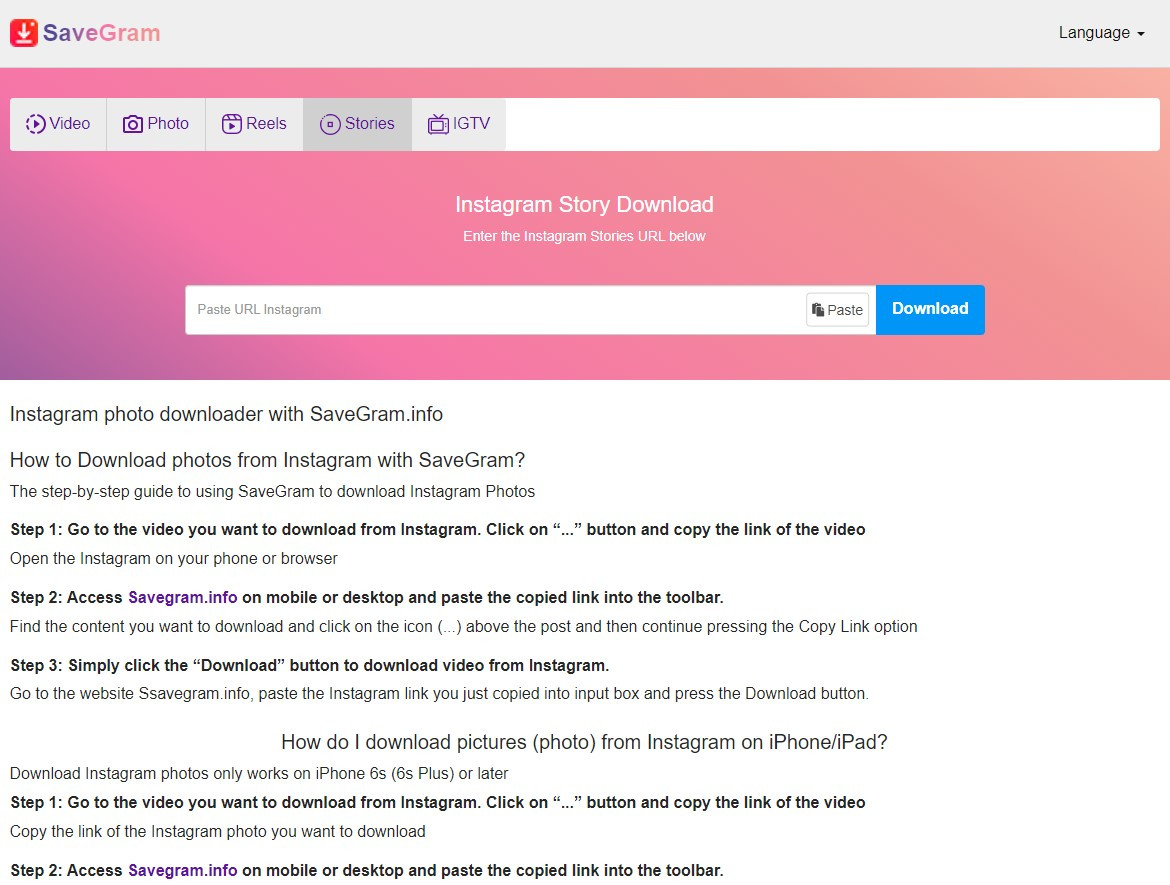Open the Reels tab
This screenshot has height=885, width=1170.
point(266,124)
